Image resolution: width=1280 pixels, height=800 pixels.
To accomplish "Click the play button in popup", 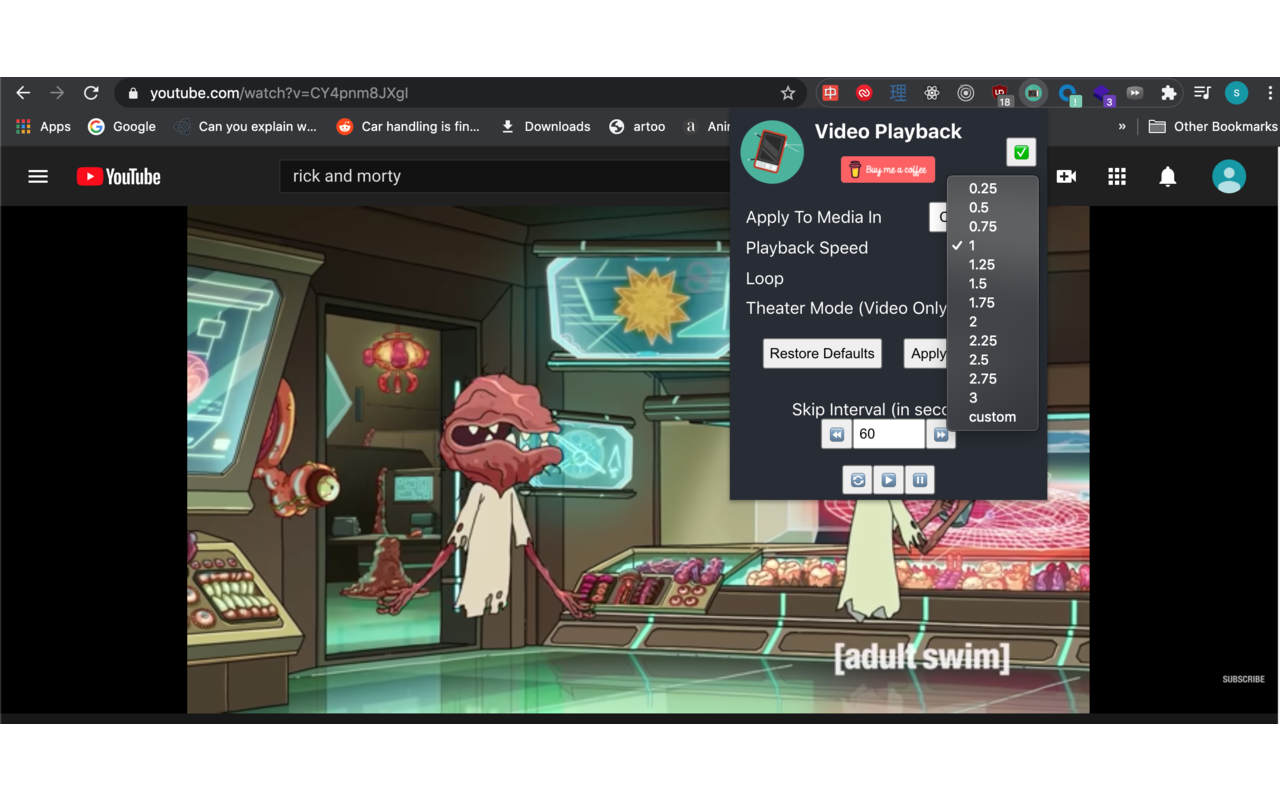I will [x=888, y=480].
